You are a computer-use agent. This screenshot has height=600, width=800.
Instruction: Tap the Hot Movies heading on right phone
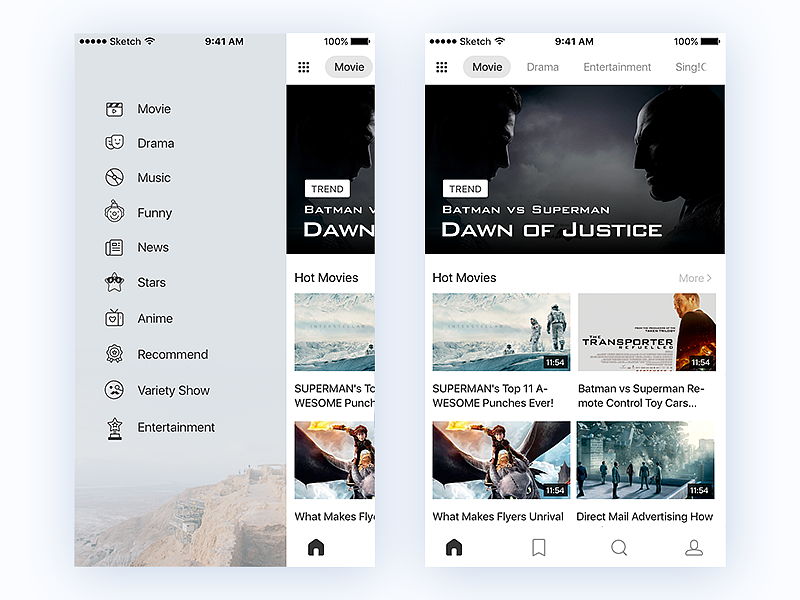(x=464, y=278)
